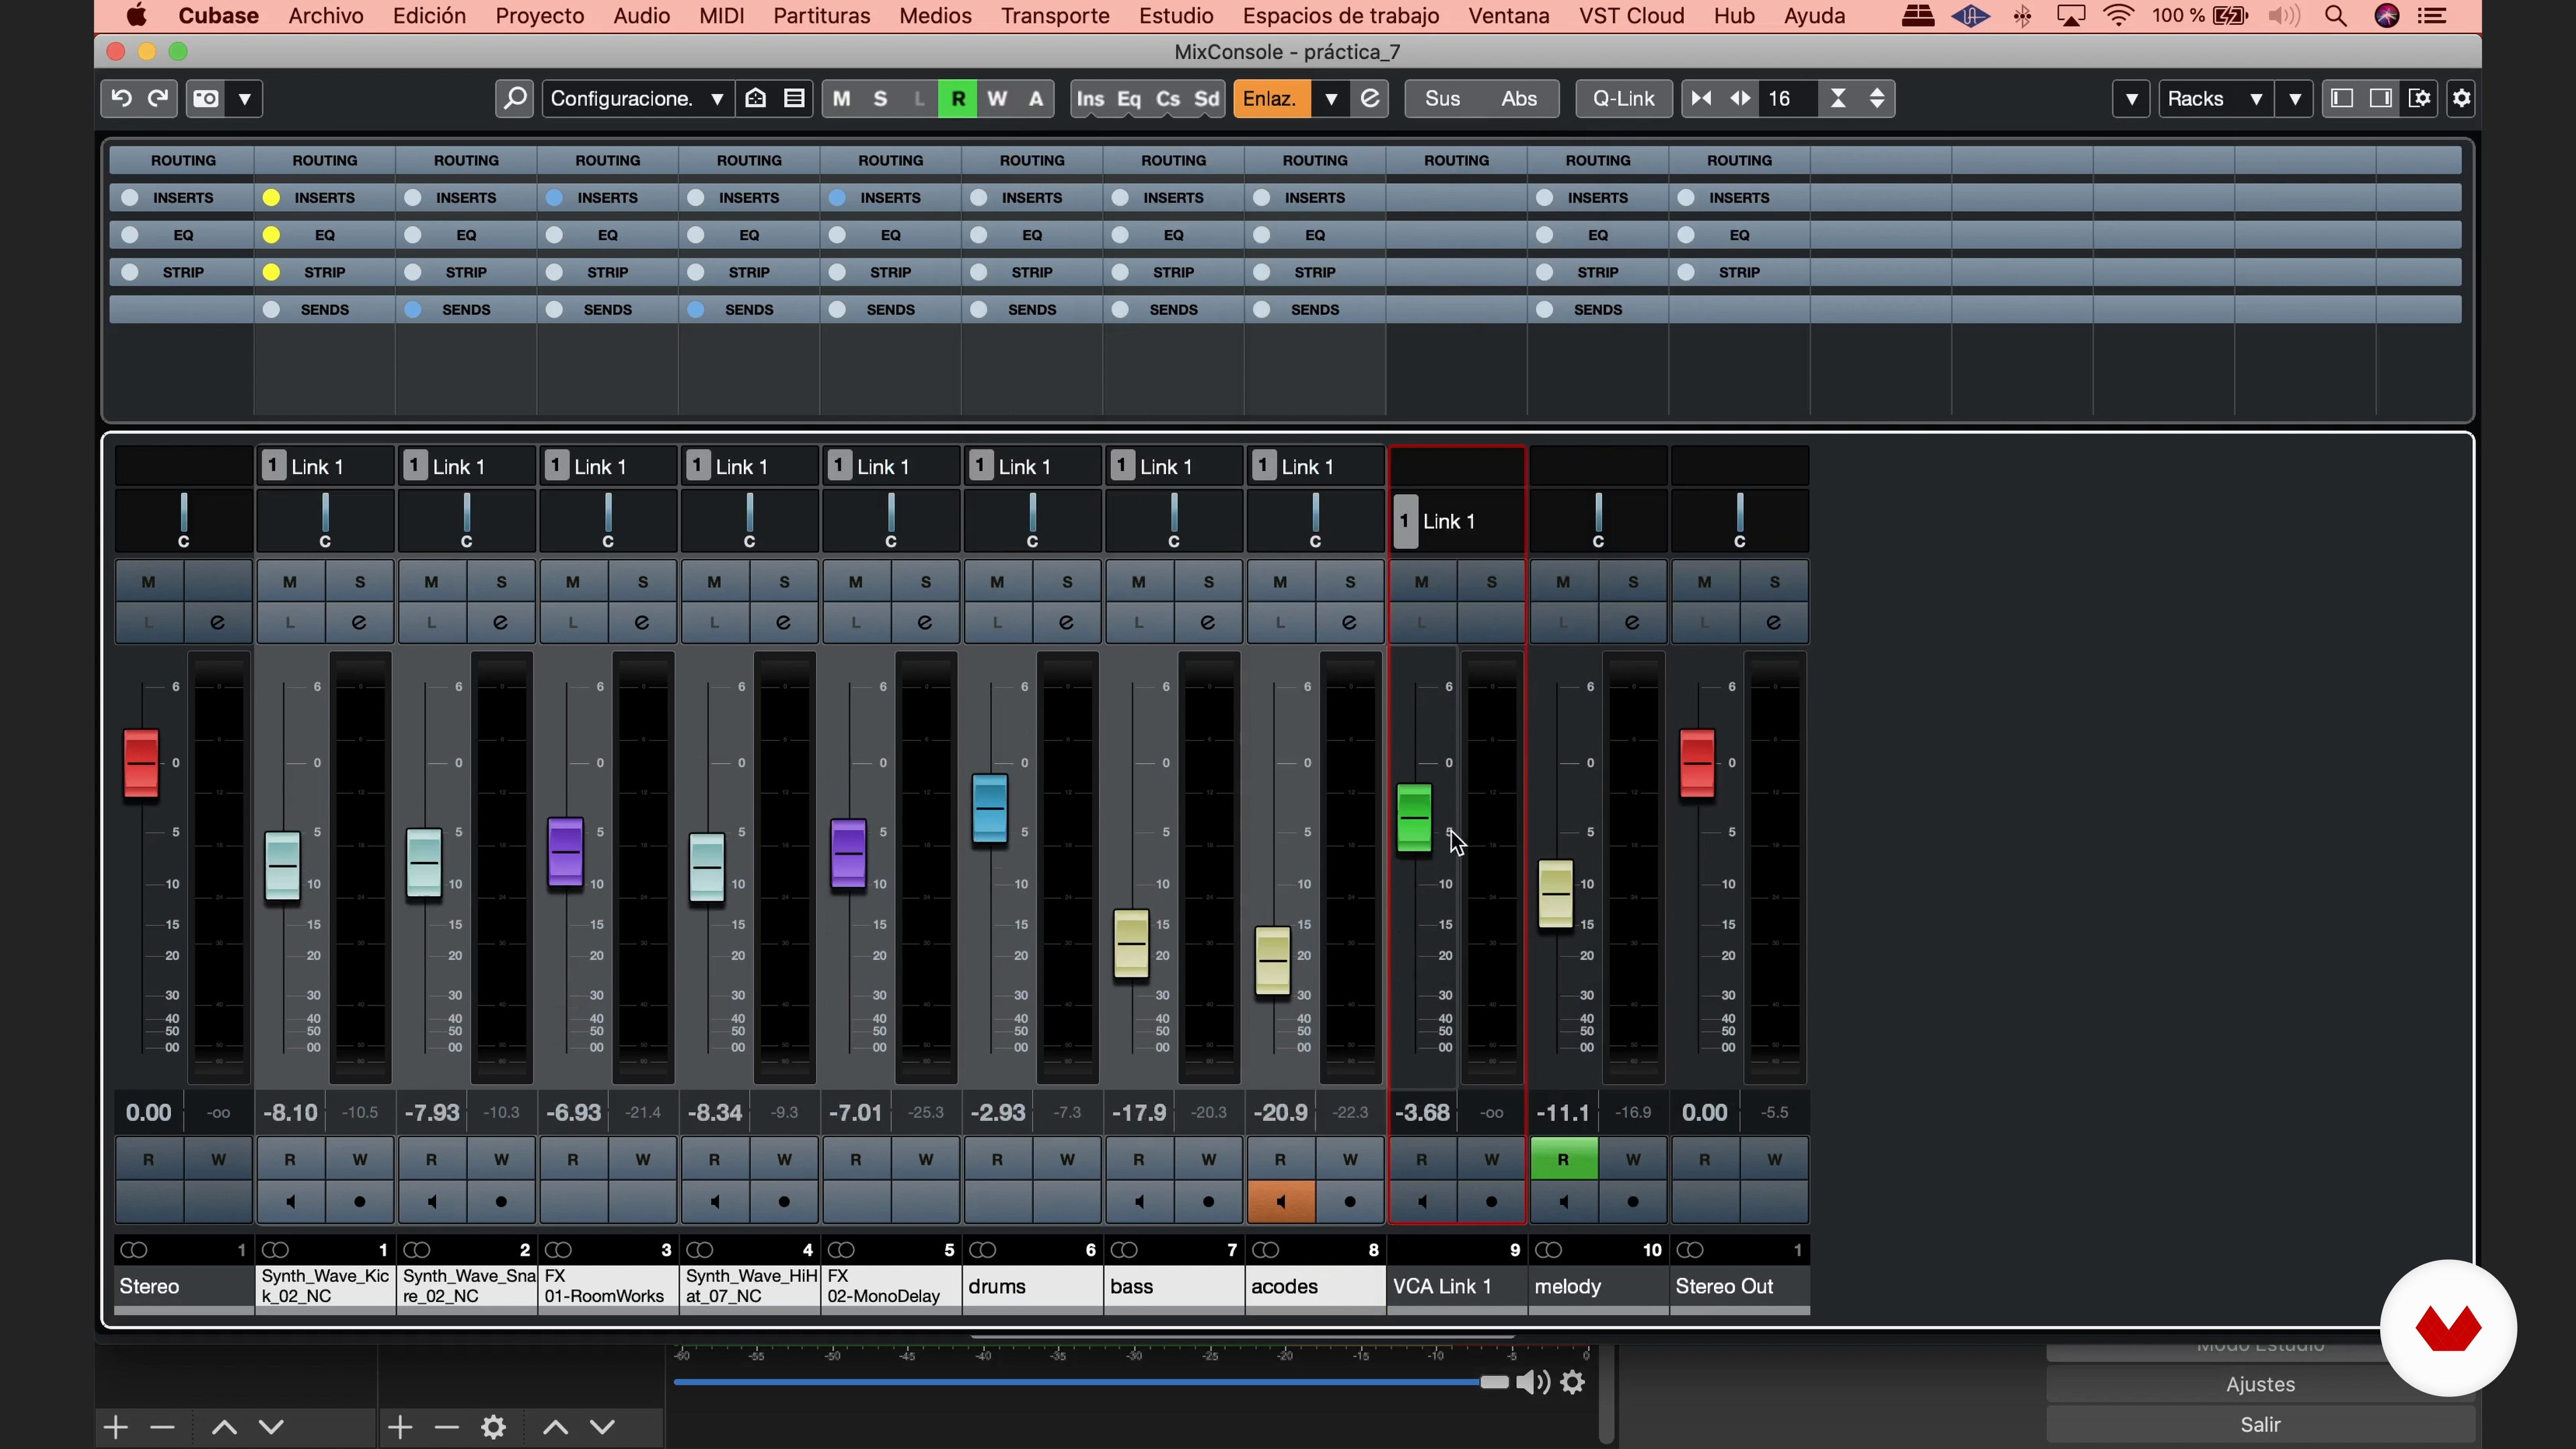Screen dimensions: 2576x1449
Task: Click the Abs absolute link button
Action: (1518, 98)
